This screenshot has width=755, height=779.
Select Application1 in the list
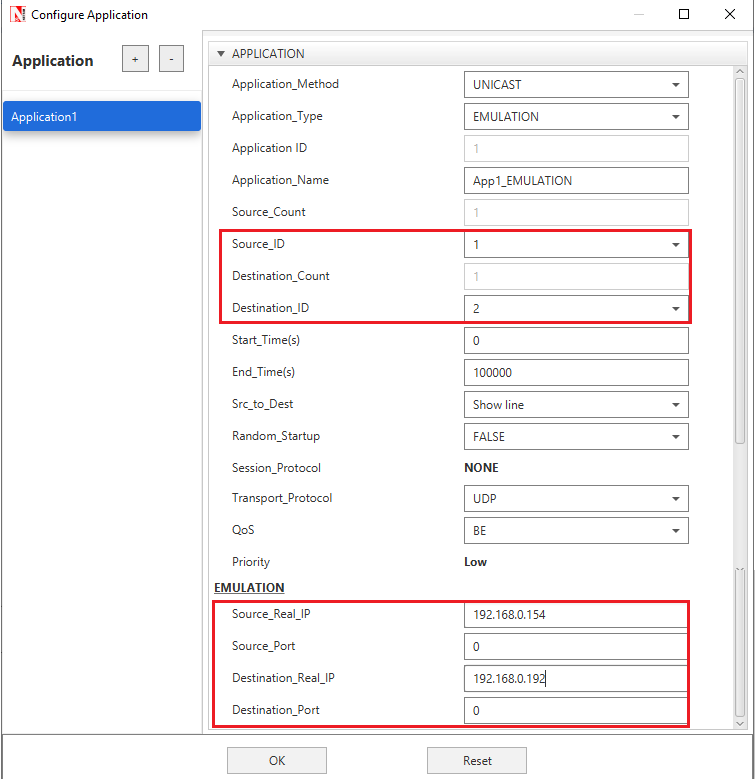tap(101, 117)
